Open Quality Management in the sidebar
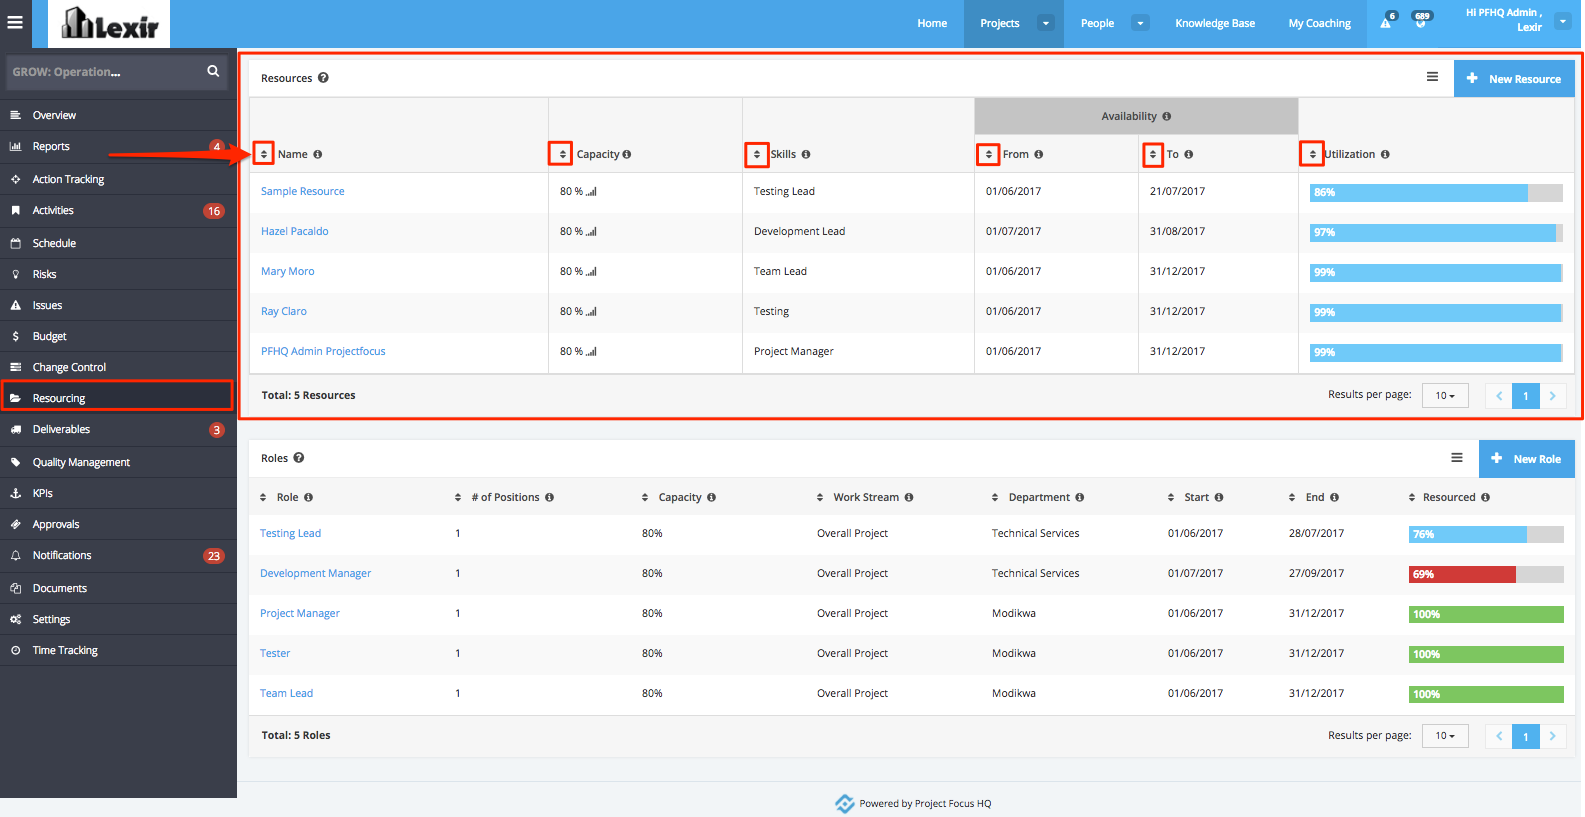The height and width of the screenshot is (817, 1585). tap(118, 462)
